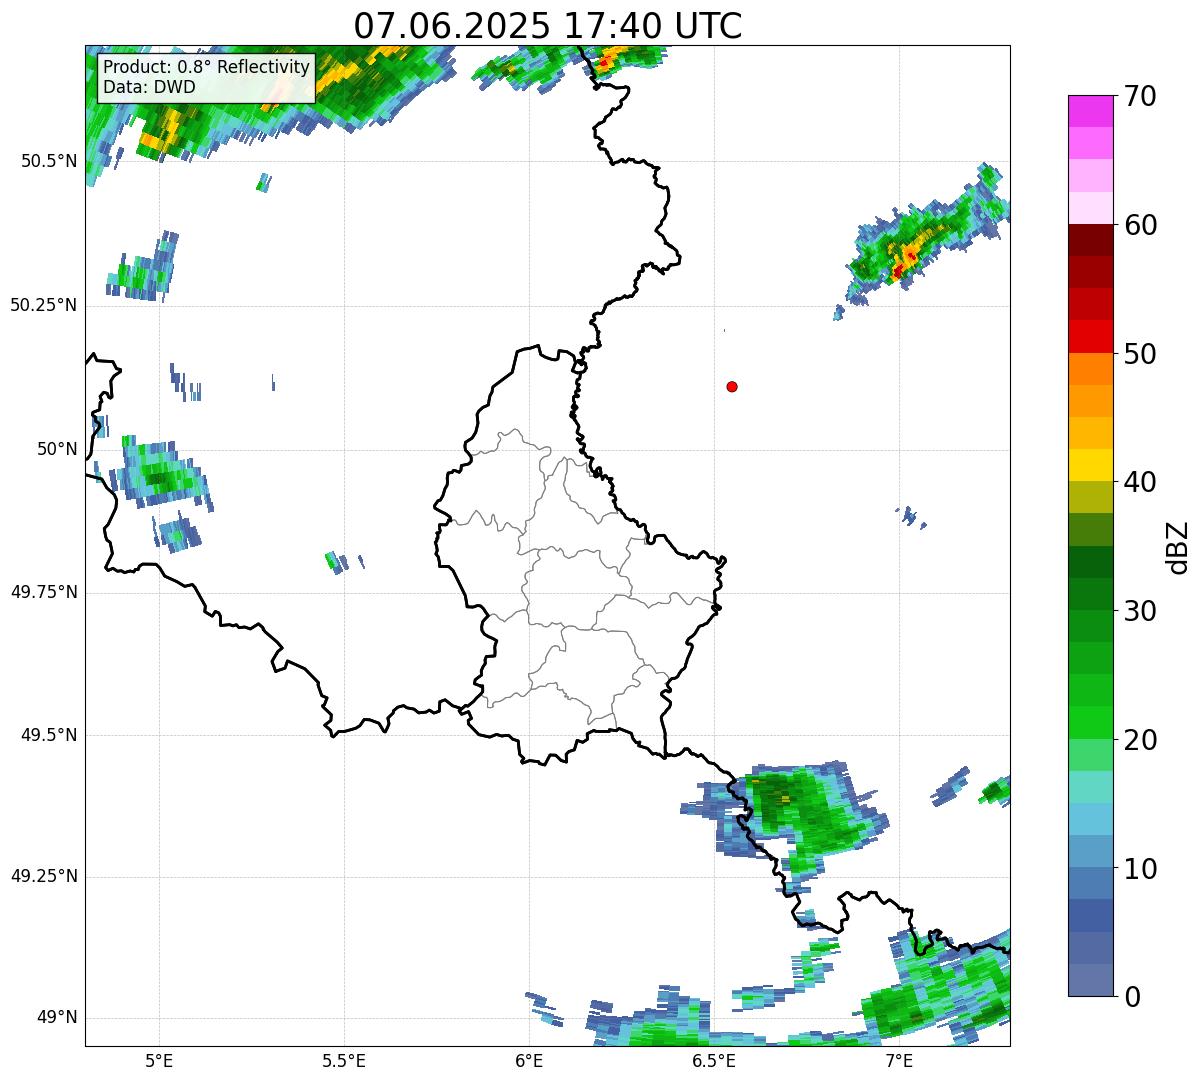
Task: Click the 49°N latitude label
Action: pyautogui.click(x=57, y=1017)
